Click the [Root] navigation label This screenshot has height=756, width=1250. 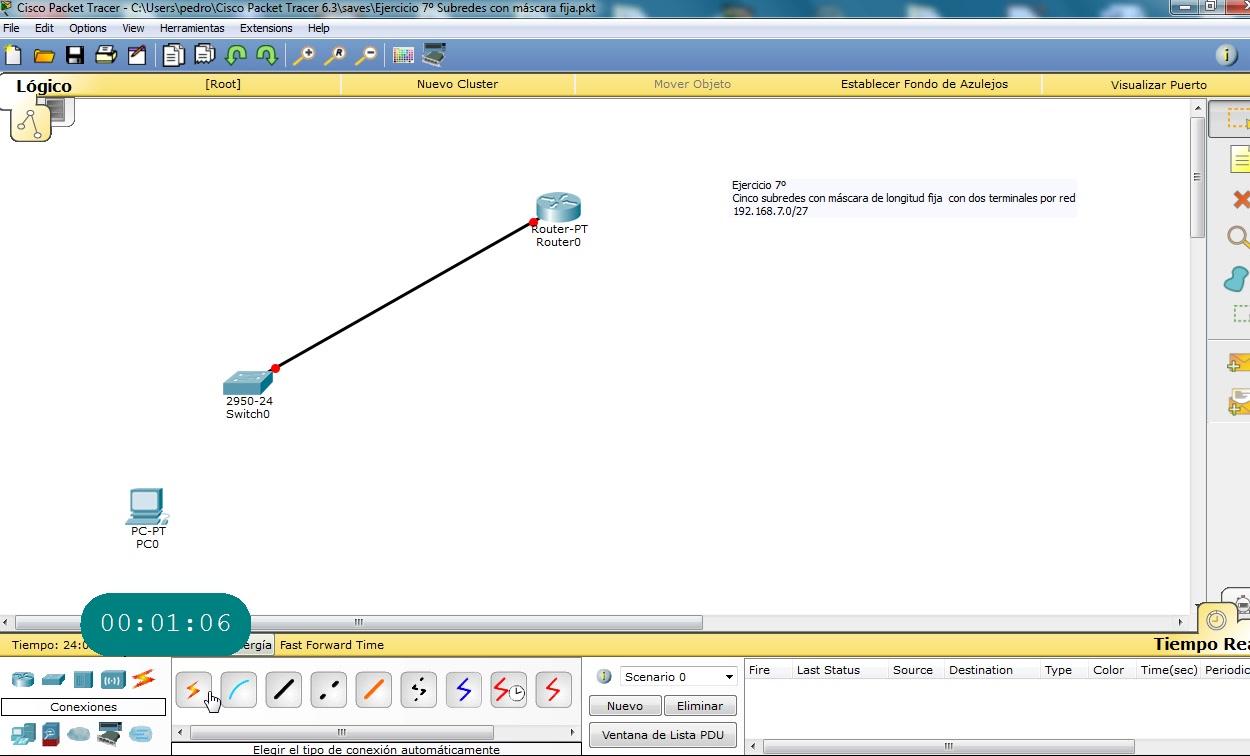click(223, 84)
